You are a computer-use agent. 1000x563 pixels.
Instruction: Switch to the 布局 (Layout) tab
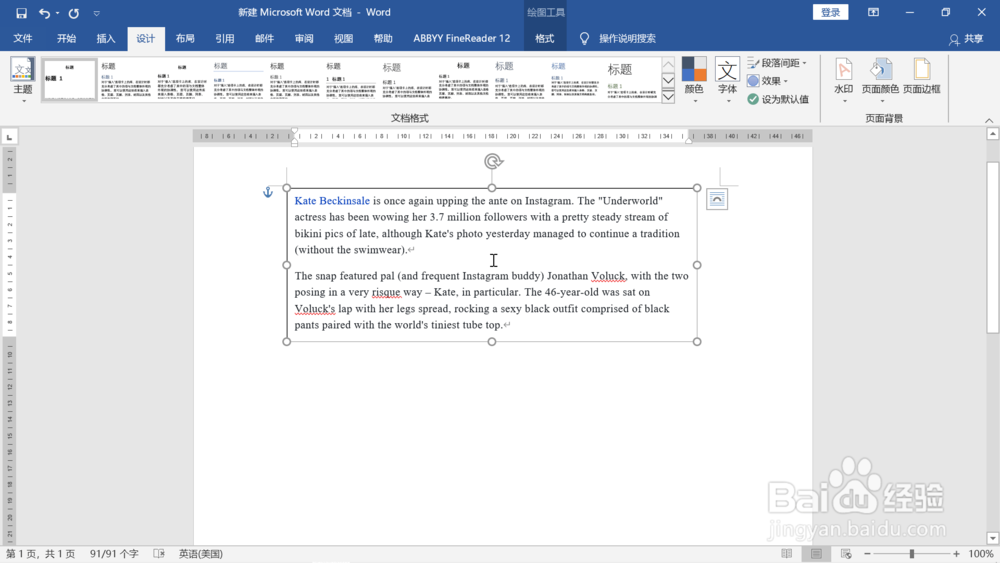(185, 38)
